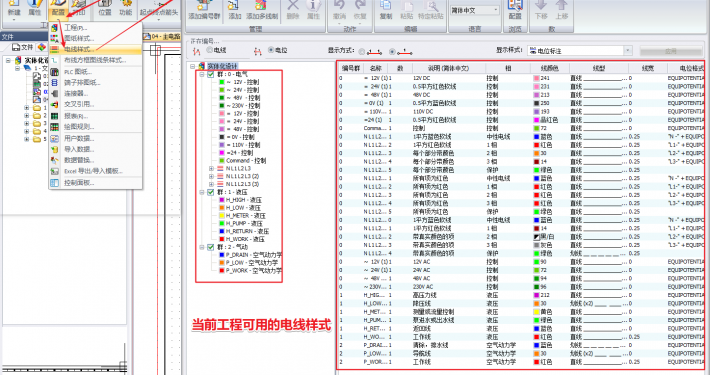710x375 pixels.
Task: Select 绘图规则 menu entry
Action: [x=96, y=127]
